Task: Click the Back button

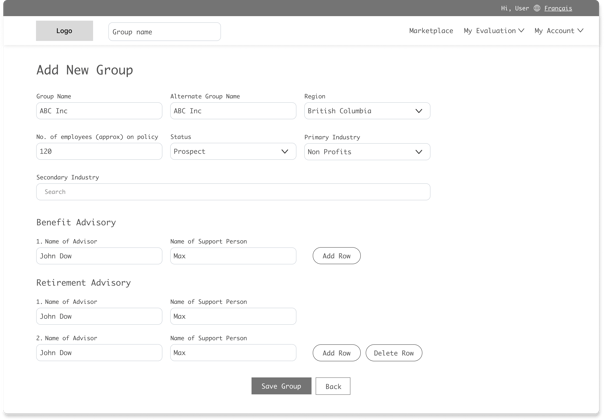Action: pos(333,386)
